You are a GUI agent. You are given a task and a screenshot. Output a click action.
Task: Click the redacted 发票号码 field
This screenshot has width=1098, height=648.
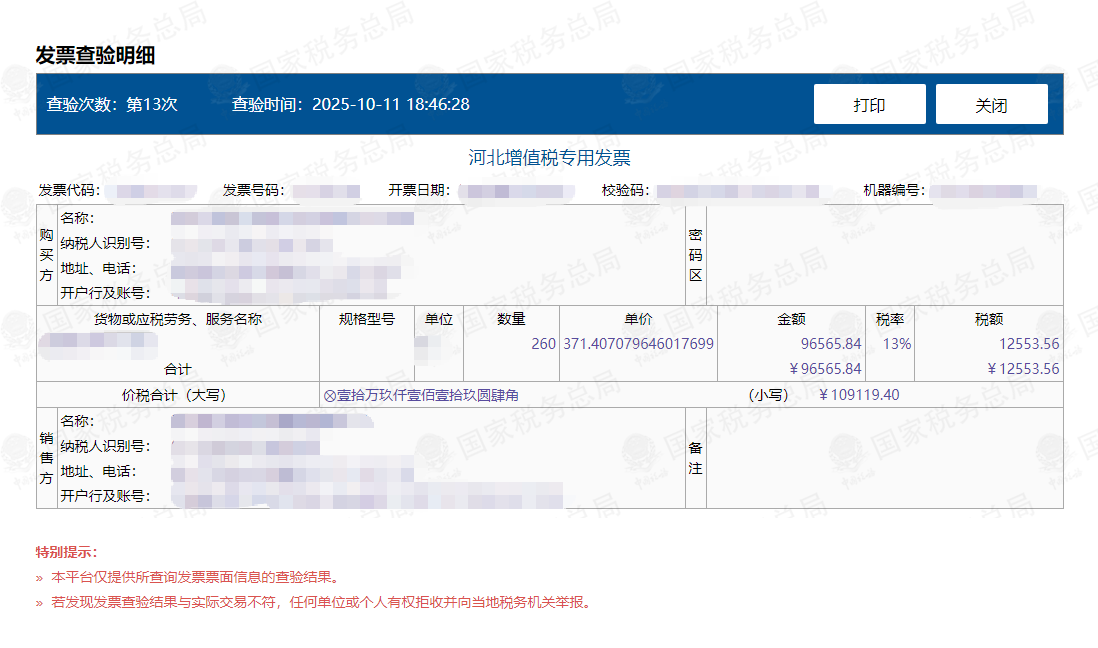pyautogui.click(x=327, y=189)
